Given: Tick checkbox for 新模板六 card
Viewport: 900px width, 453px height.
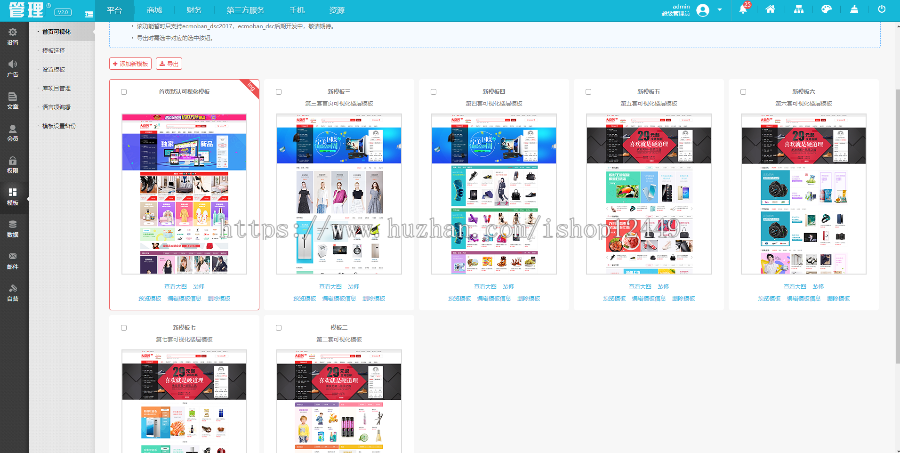Looking at the screenshot, I should point(743,92).
